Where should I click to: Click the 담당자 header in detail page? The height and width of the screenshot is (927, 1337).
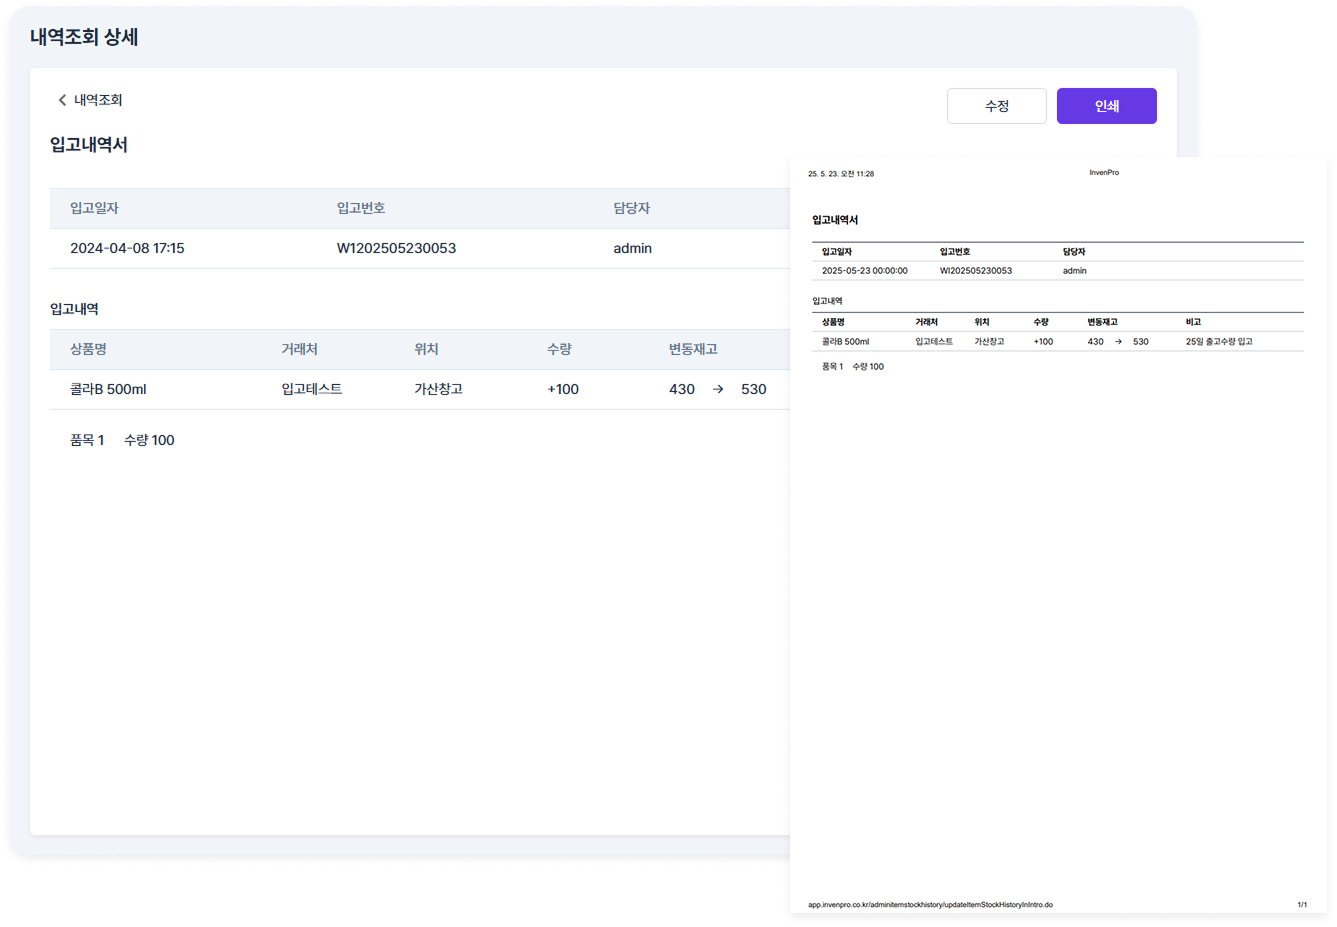[x=631, y=208]
